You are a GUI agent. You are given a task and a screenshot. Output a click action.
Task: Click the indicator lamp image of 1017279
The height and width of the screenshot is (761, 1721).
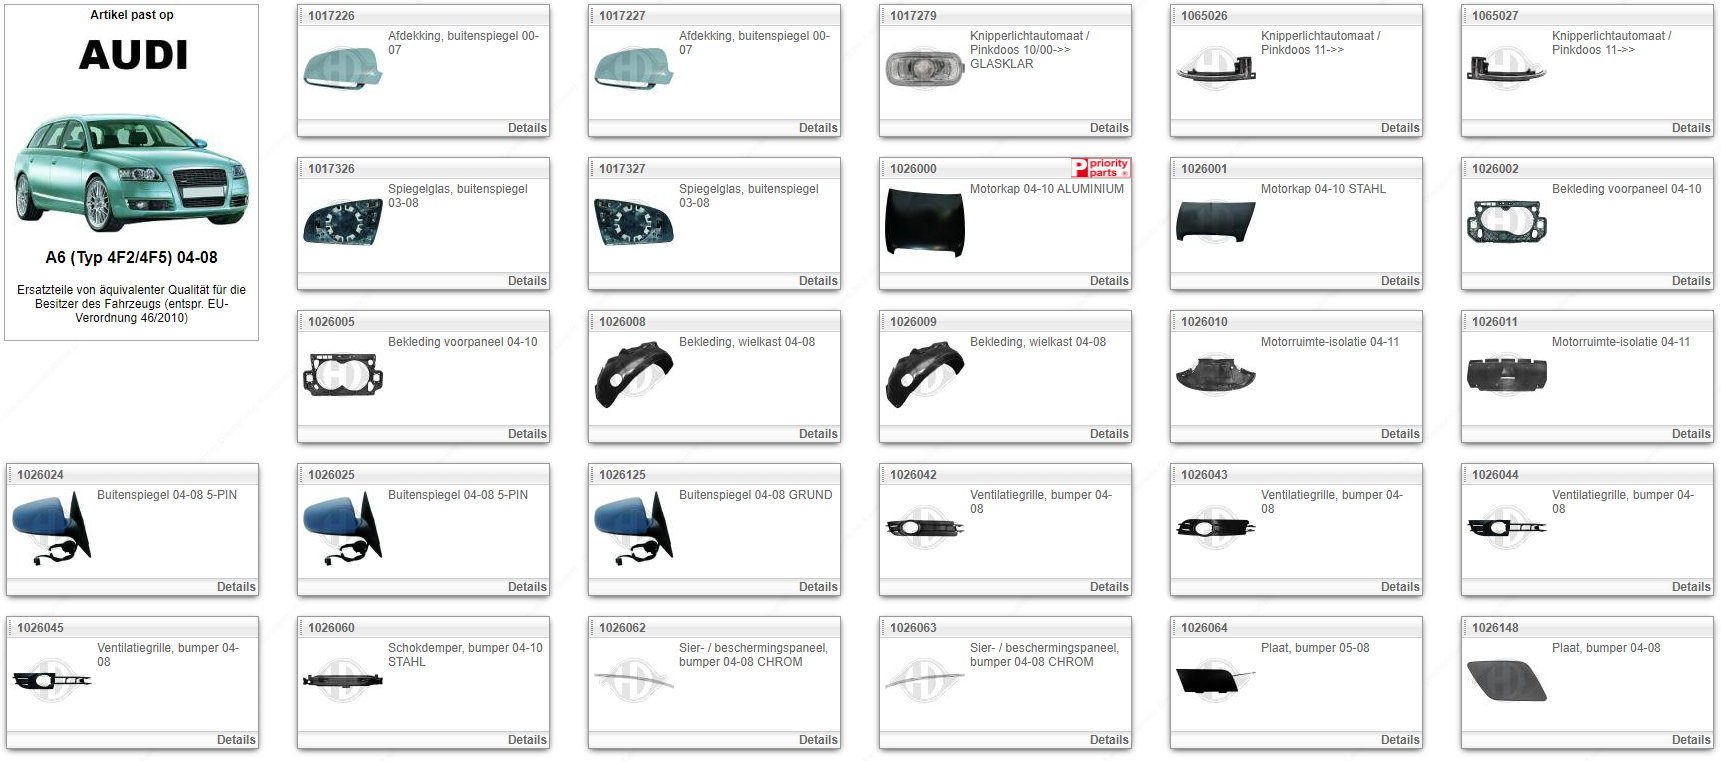[x=925, y=68]
